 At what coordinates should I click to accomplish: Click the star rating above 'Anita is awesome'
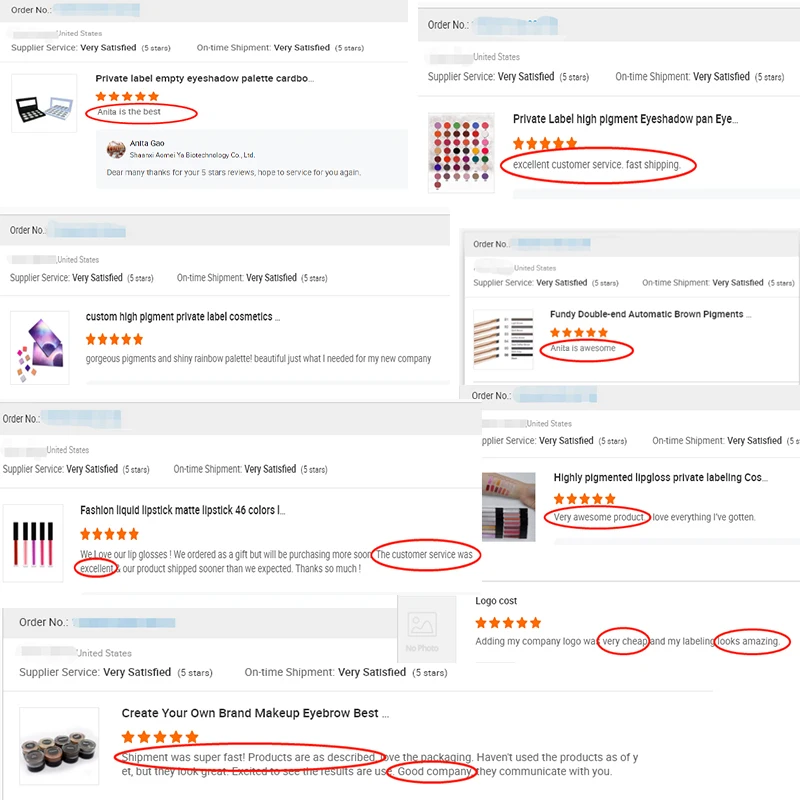(x=579, y=333)
